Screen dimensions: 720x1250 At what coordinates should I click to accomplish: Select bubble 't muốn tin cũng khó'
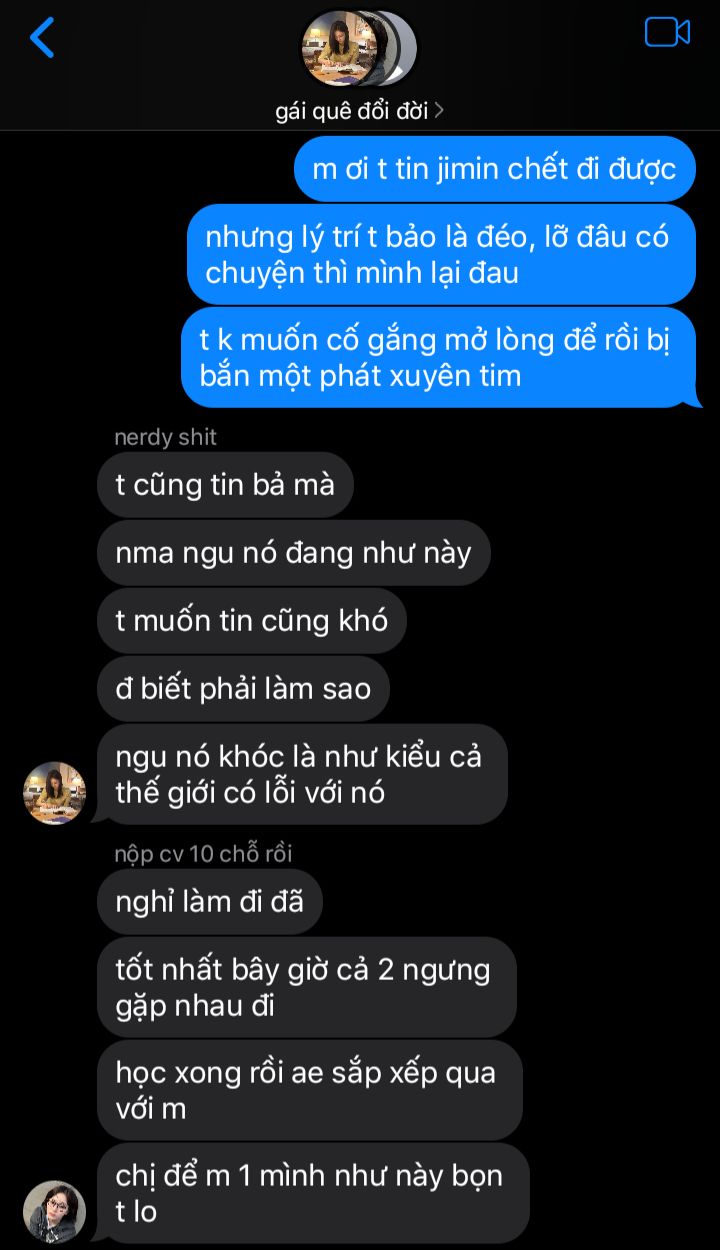click(x=252, y=621)
